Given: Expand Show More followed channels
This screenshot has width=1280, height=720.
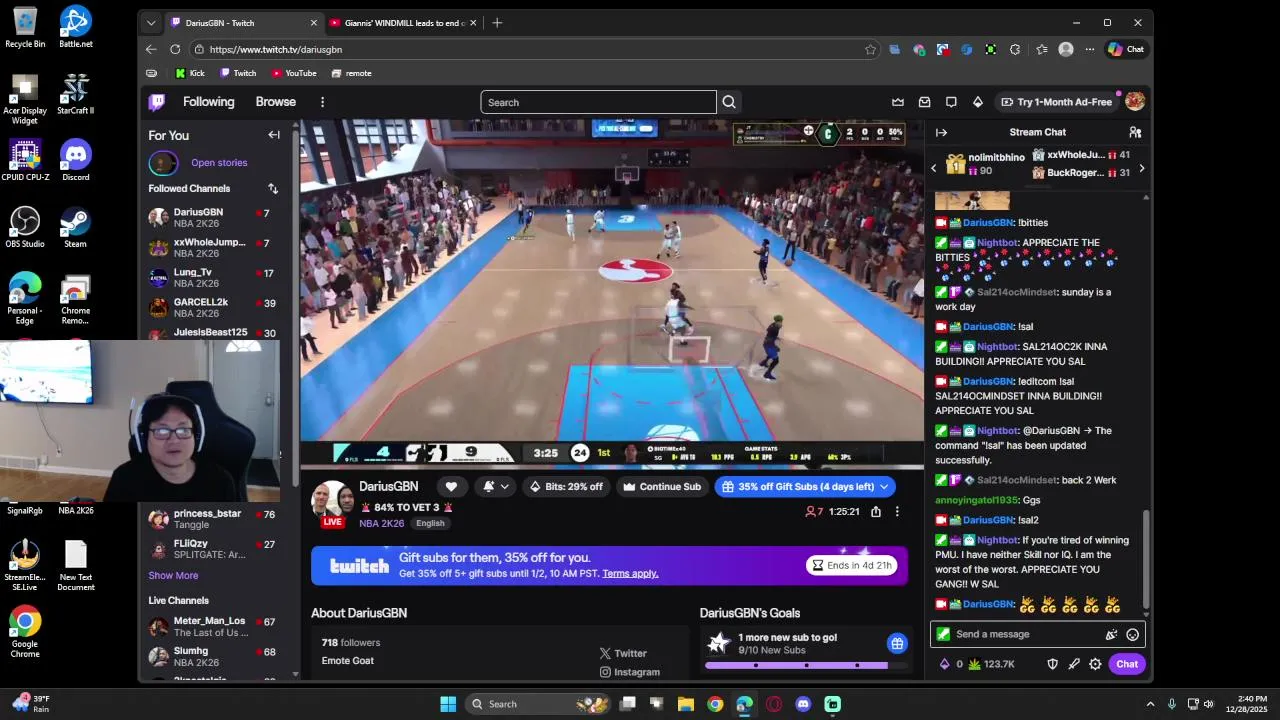Looking at the screenshot, I should (173, 575).
